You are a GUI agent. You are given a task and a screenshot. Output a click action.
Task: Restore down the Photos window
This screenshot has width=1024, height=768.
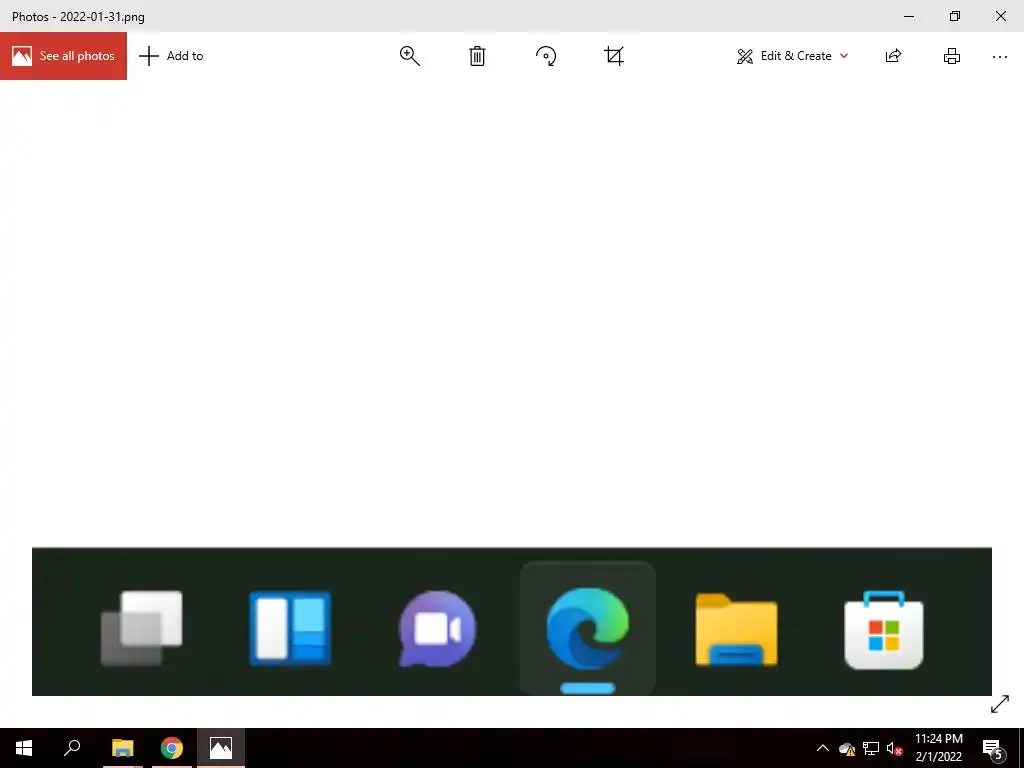pyautogui.click(x=955, y=16)
